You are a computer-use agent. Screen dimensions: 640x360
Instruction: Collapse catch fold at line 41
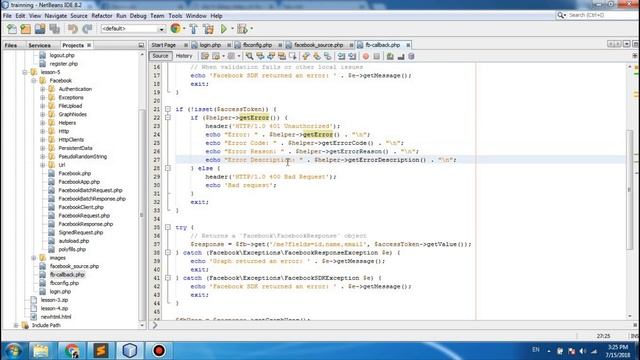pyautogui.click(x=168, y=278)
